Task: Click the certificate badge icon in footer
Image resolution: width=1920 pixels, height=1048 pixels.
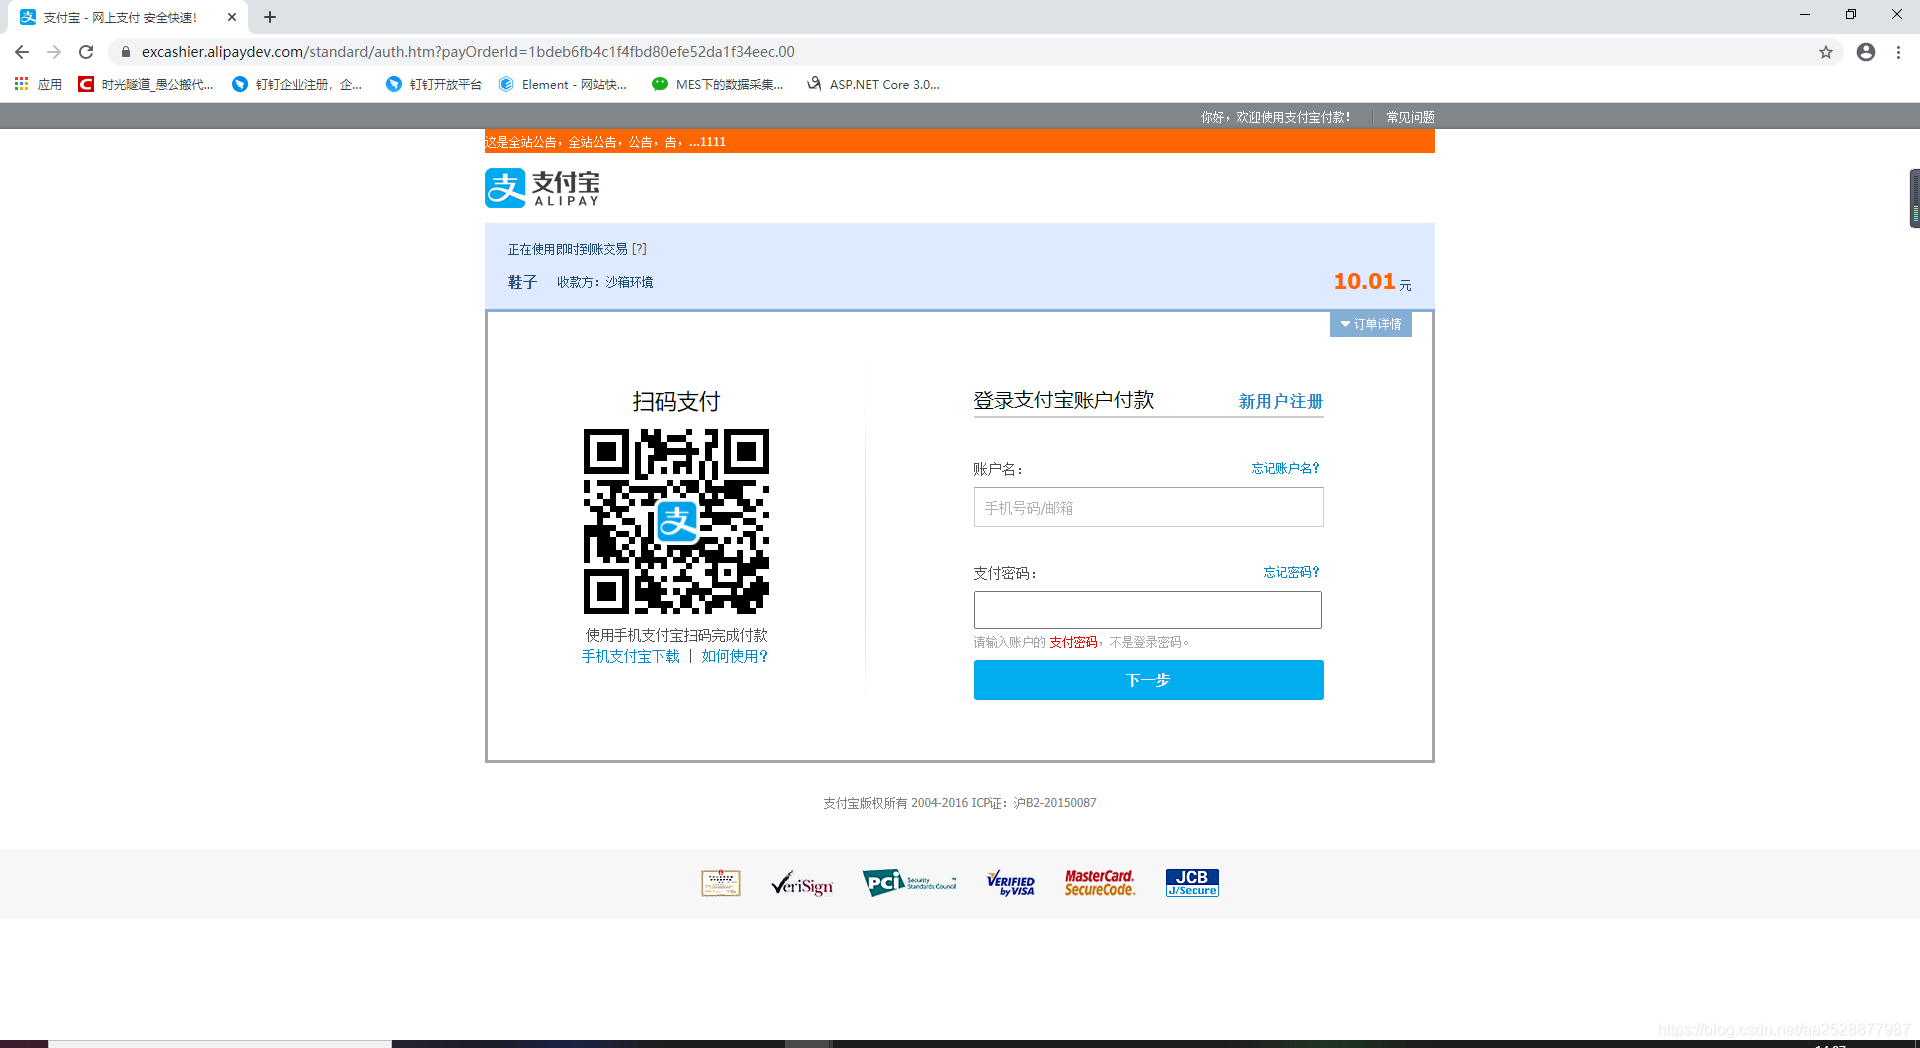Action: tap(721, 883)
